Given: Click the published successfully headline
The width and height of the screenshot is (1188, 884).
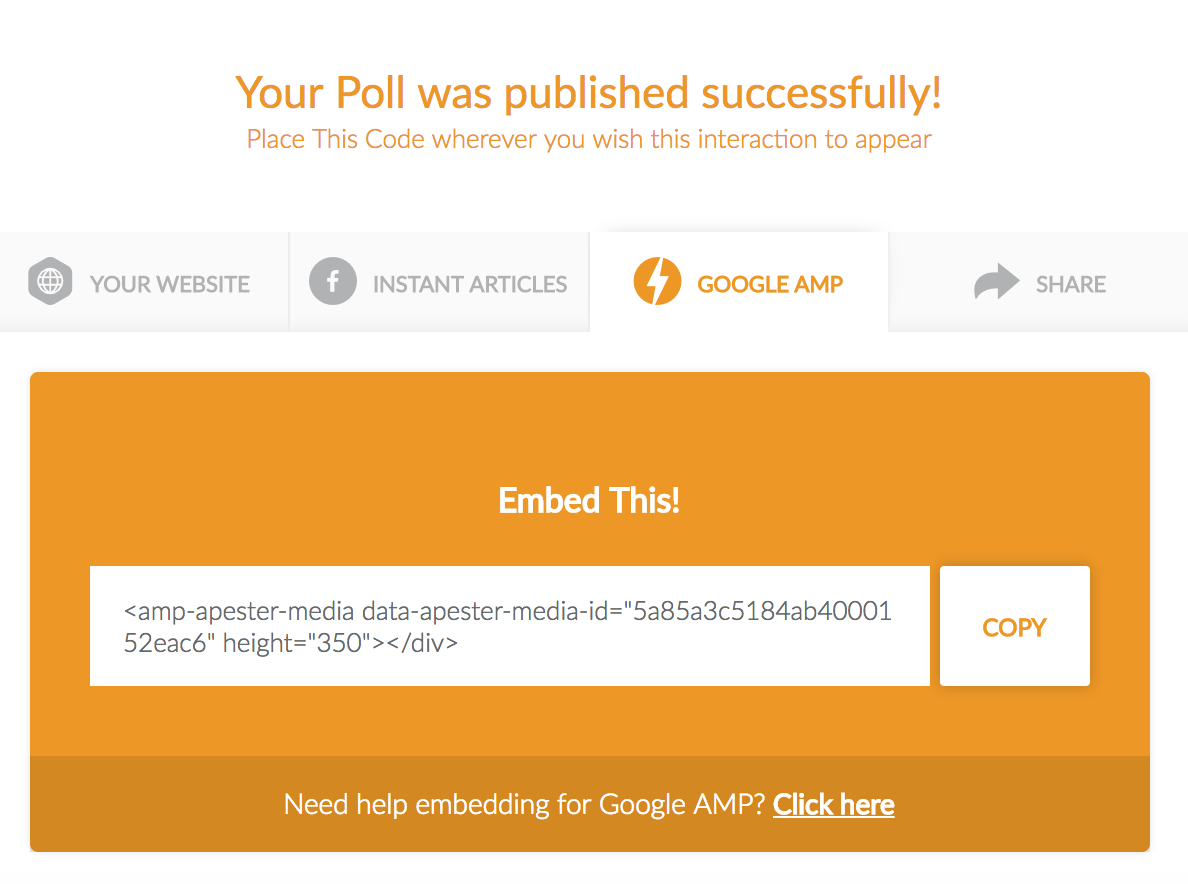Looking at the screenshot, I should pos(589,93).
